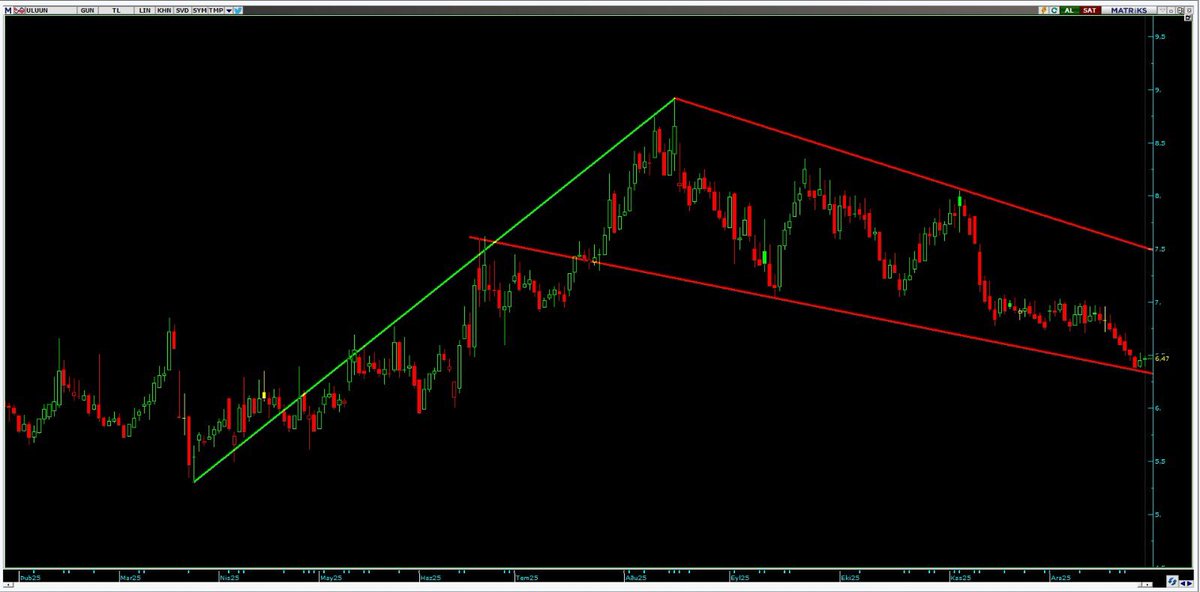
Task: Click the SVD toolbar button
Action: (x=182, y=10)
